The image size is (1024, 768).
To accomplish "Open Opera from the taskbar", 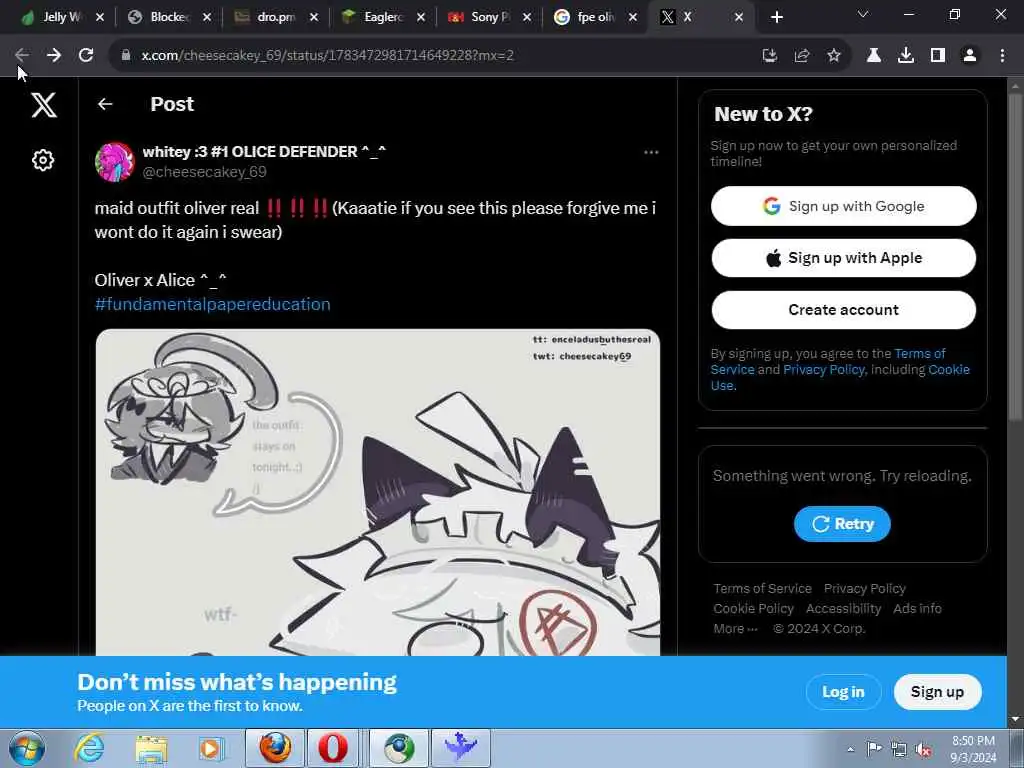I will (x=333, y=748).
